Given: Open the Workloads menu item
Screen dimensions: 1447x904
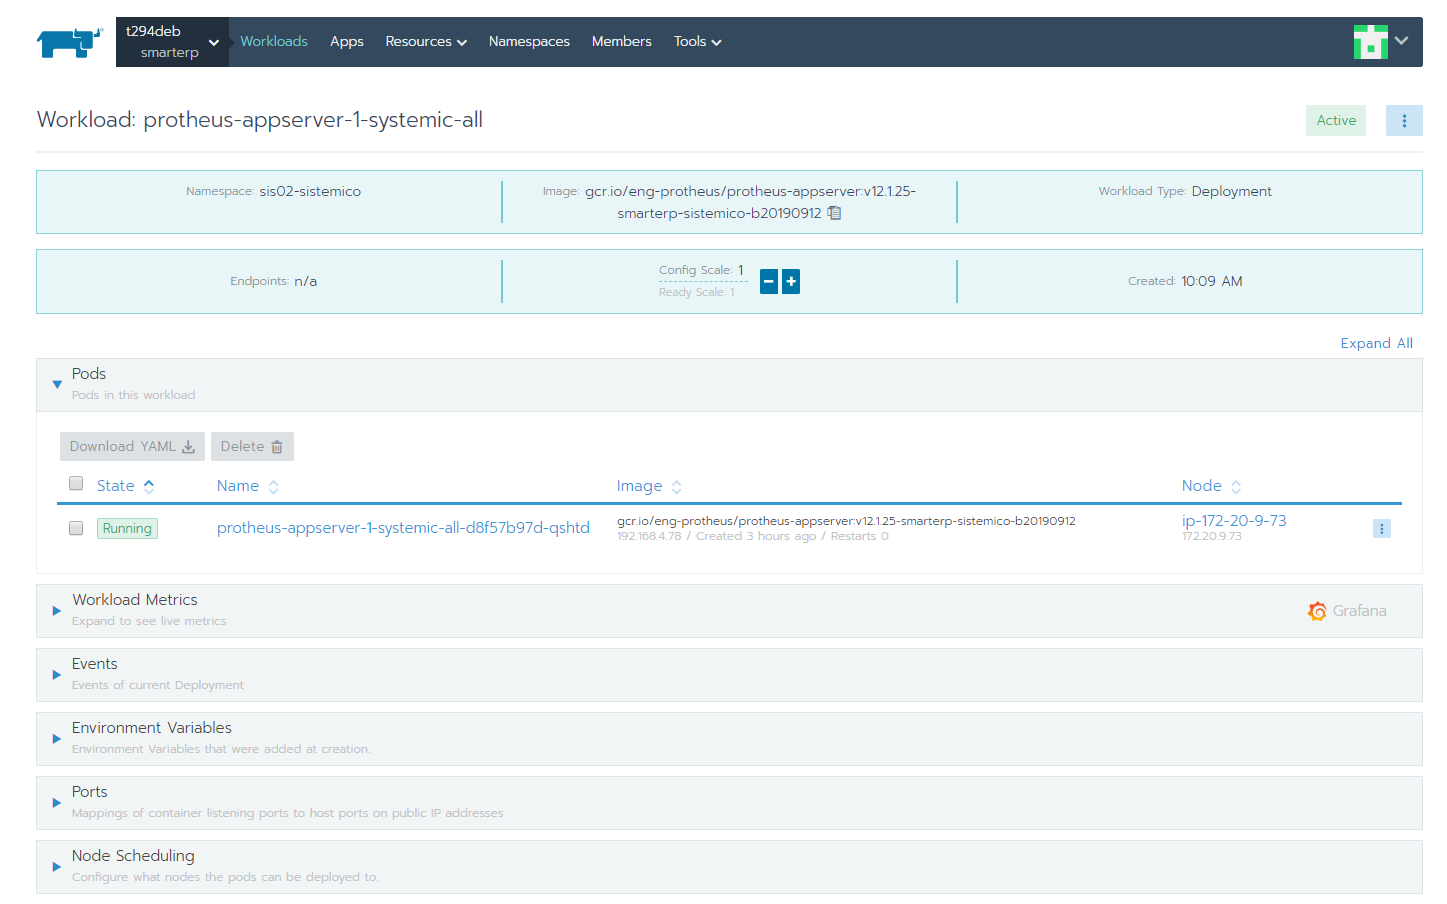Looking at the screenshot, I should click(x=274, y=41).
